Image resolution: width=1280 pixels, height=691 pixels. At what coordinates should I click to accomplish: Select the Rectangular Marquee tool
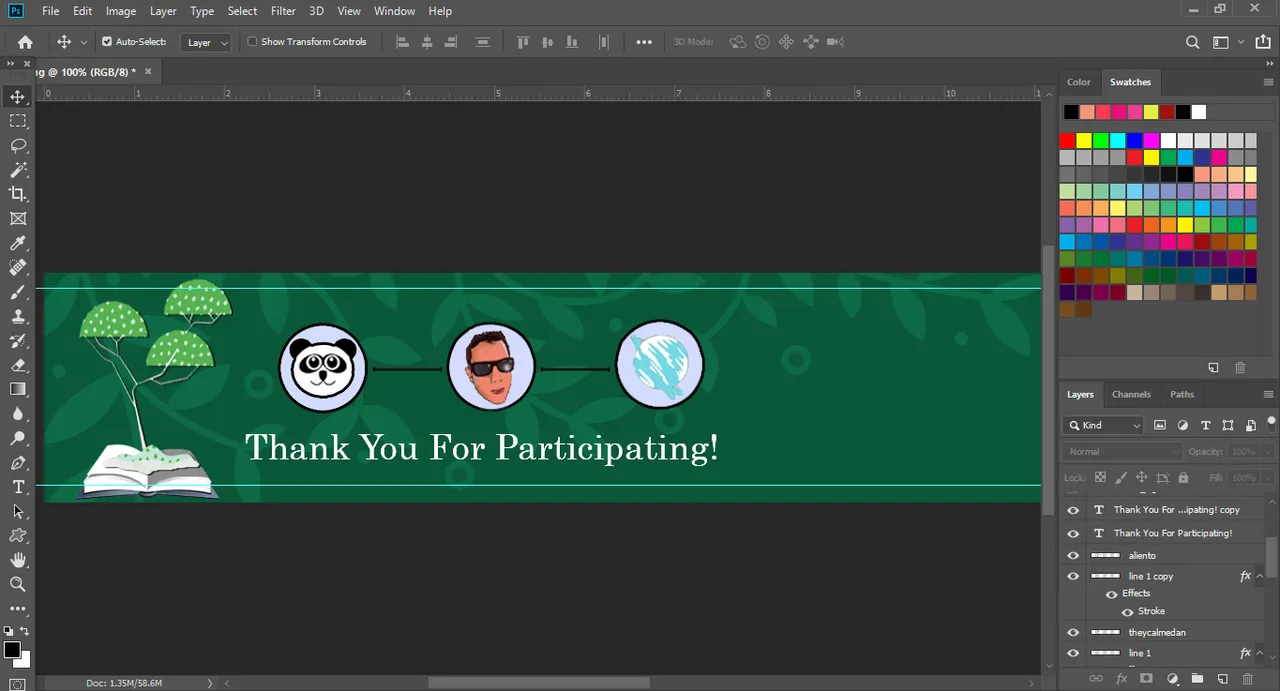pos(18,121)
